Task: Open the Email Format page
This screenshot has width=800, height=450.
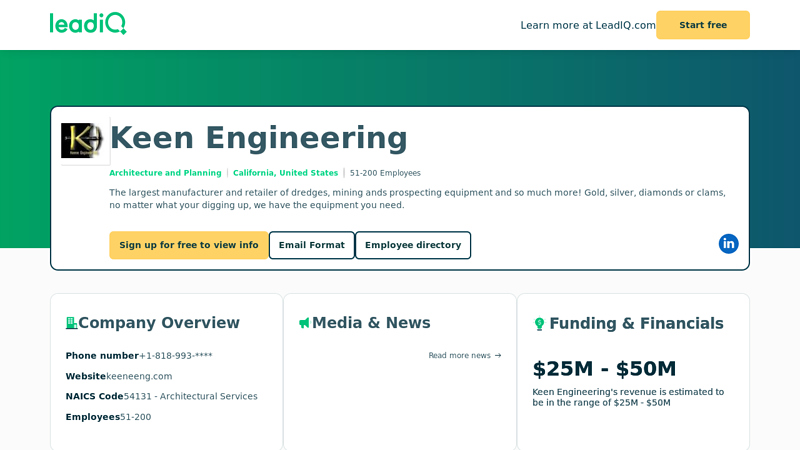Action: (312, 245)
